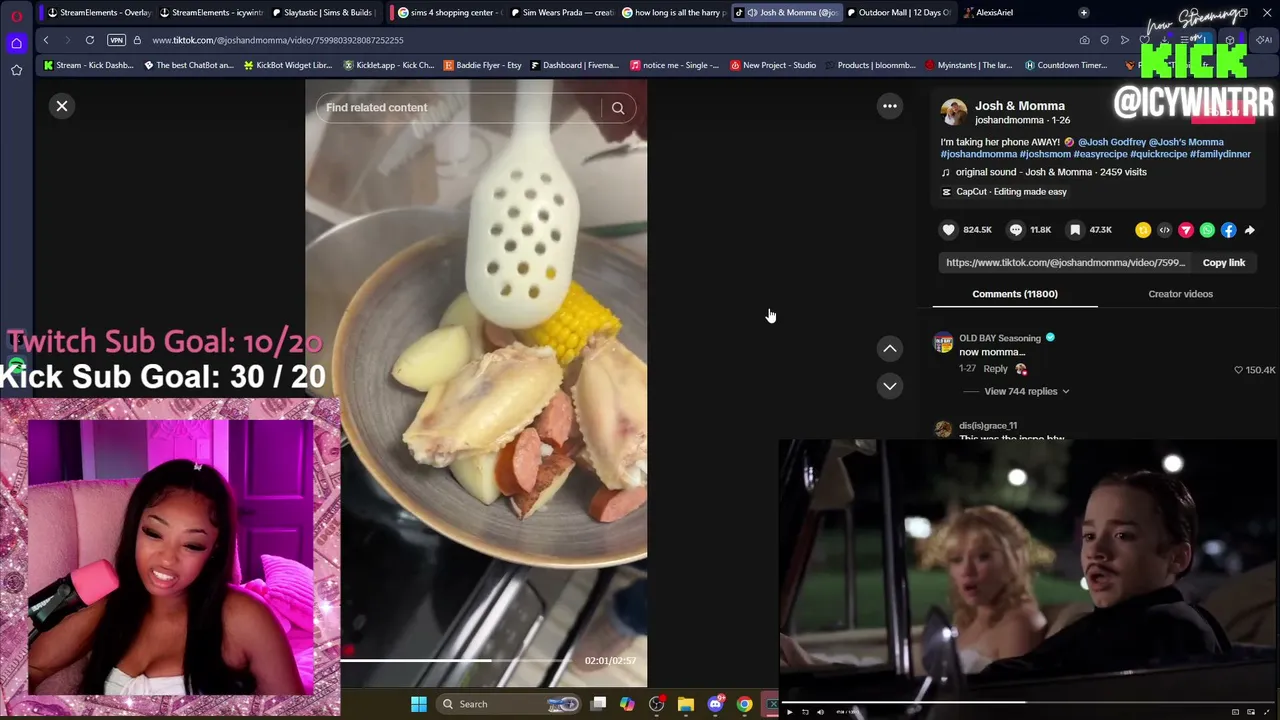Image resolution: width=1280 pixels, height=720 pixels.
Task: Share the video to Facebook
Action: tap(1228, 230)
